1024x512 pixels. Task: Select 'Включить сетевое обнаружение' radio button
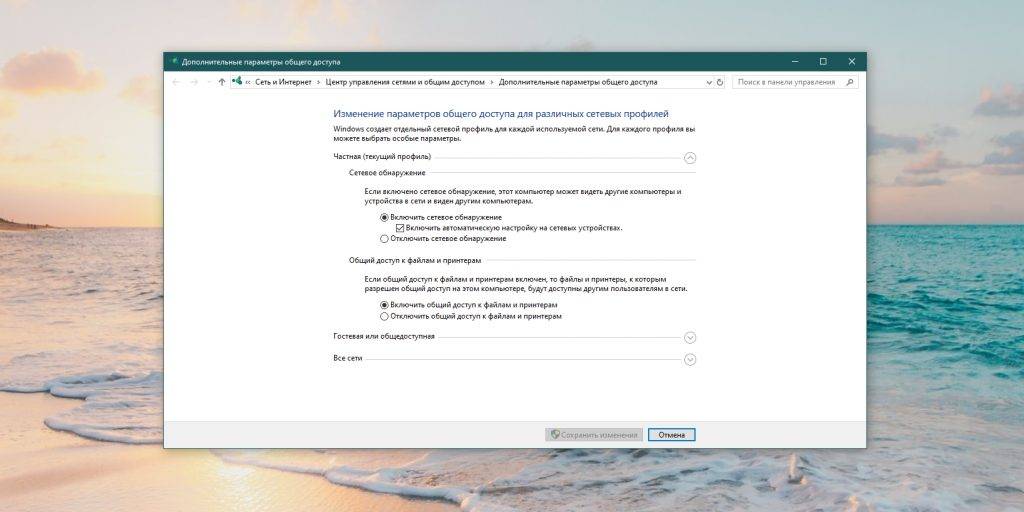pos(384,217)
